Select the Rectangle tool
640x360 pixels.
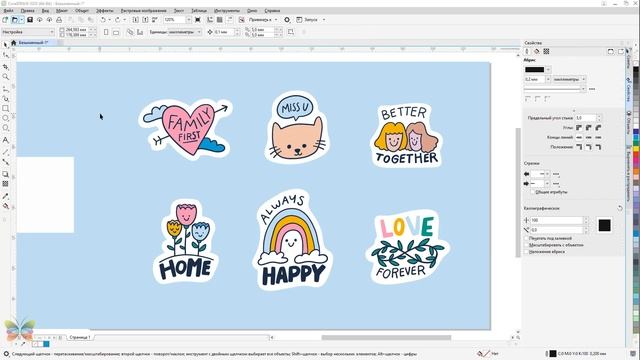5,109
